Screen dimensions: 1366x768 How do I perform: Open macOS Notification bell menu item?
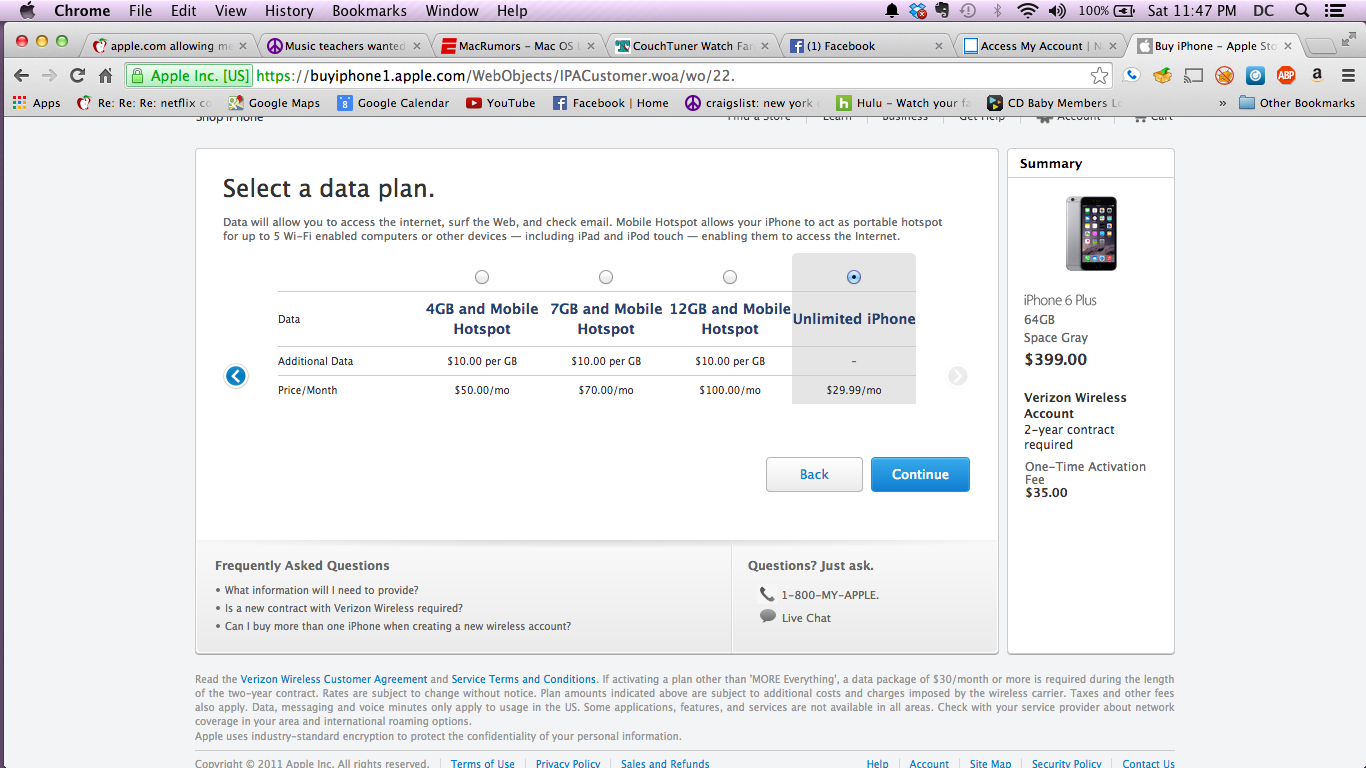(892, 11)
